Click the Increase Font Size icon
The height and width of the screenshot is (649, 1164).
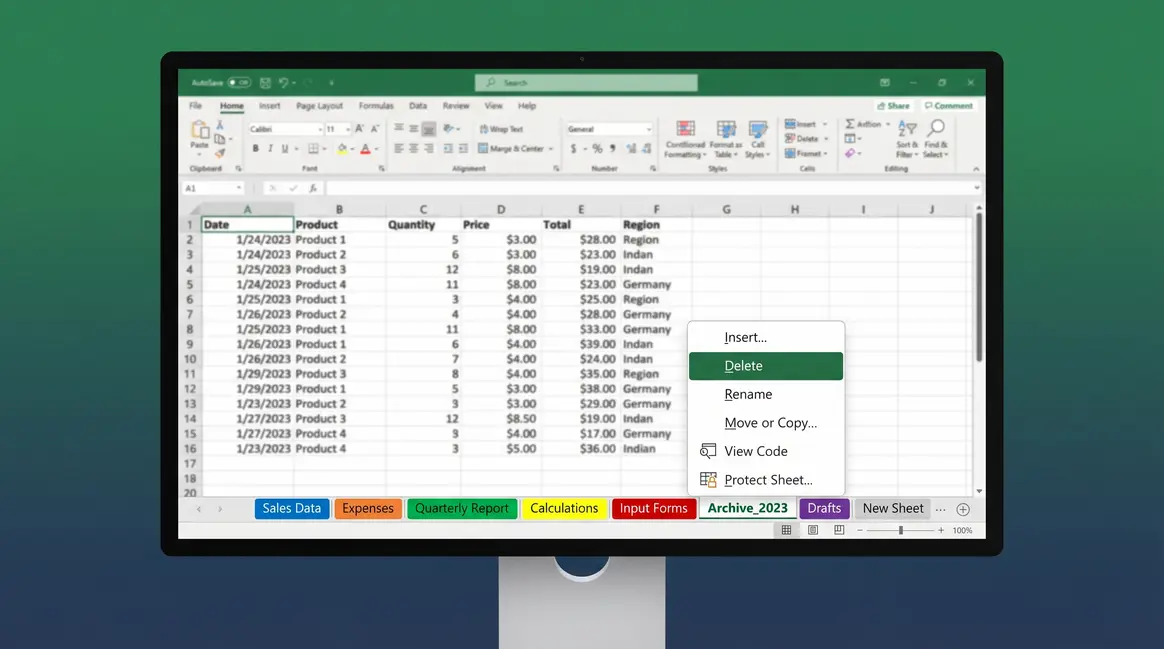[359, 128]
